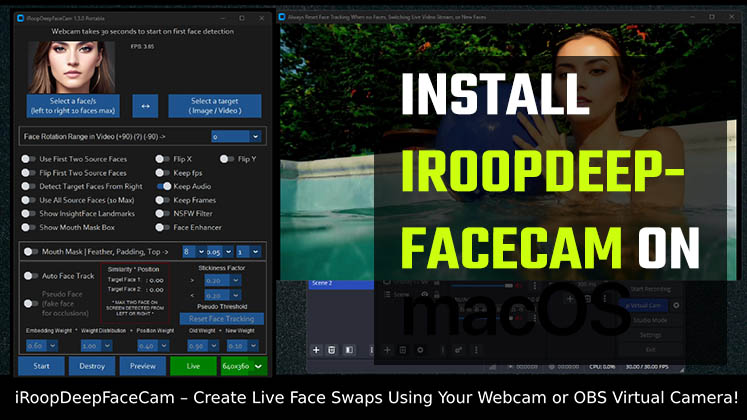The image size is (747, 420).
Task: Click the live face swap video preview
Action: click(x=508, y=152)
